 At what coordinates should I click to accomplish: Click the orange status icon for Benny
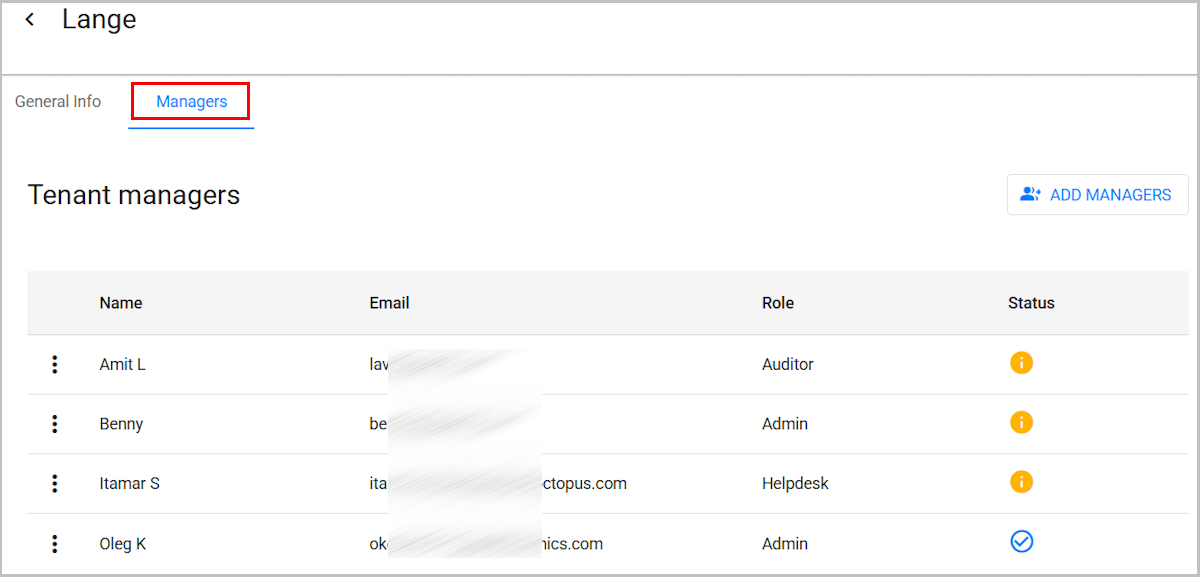(x=1021, y=422)
